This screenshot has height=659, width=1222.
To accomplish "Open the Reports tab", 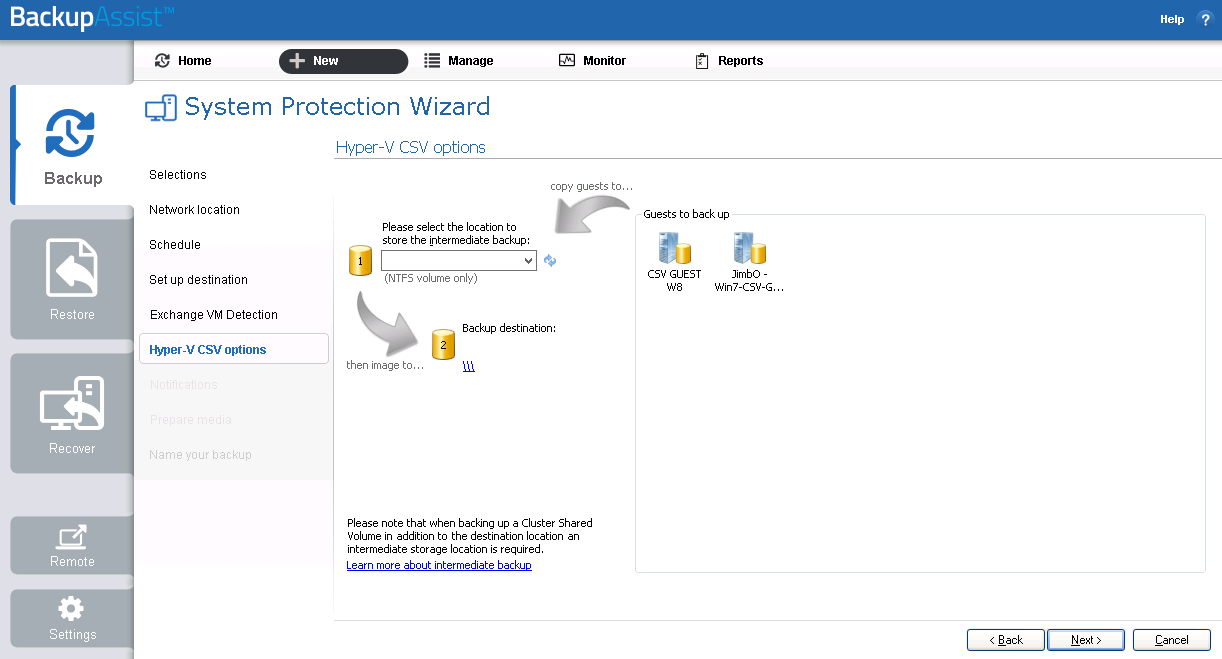I will (729, 61).
